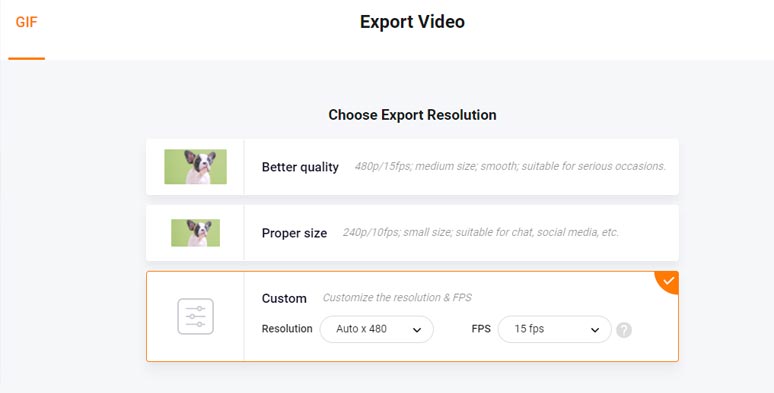The image size is (774, 393).
Task: Click the FPS help question mark icon
Action: coord(624,330)
